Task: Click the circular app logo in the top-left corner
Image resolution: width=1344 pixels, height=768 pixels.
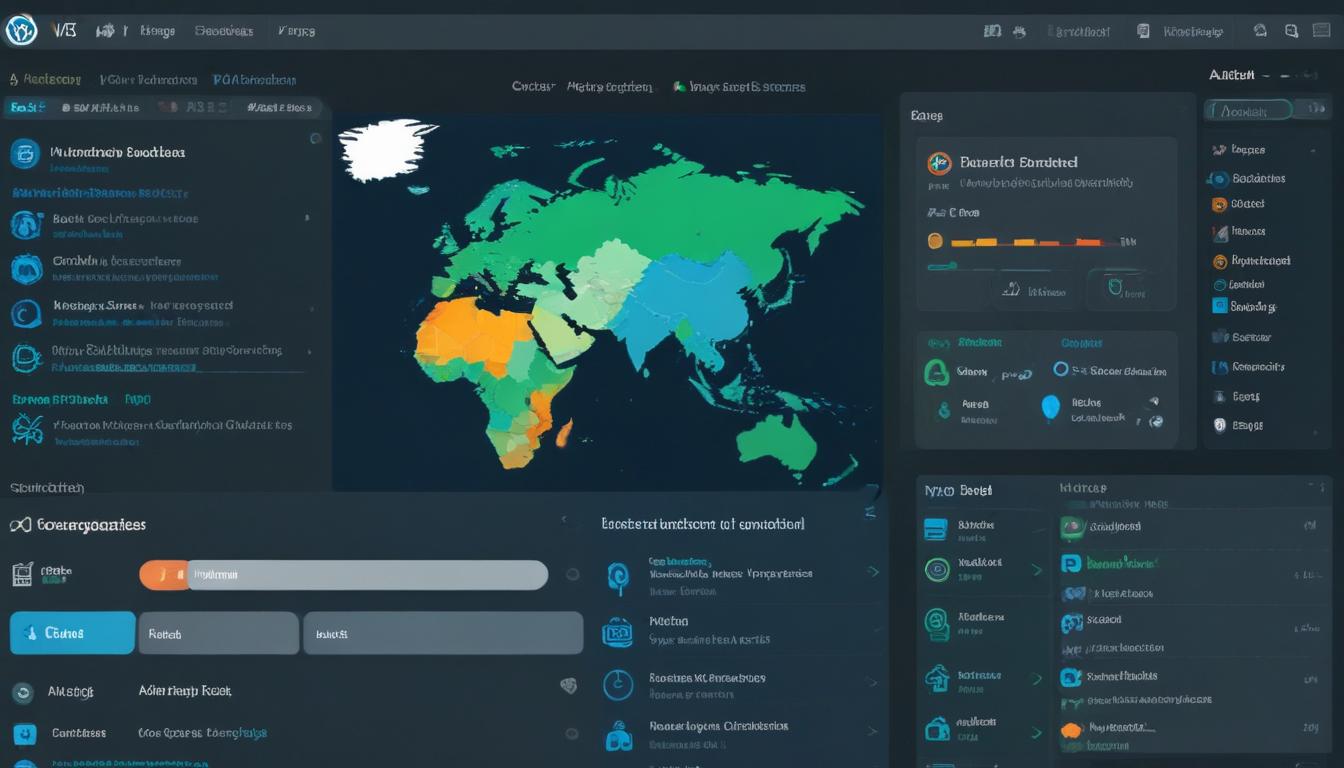Action: [20, 30]
